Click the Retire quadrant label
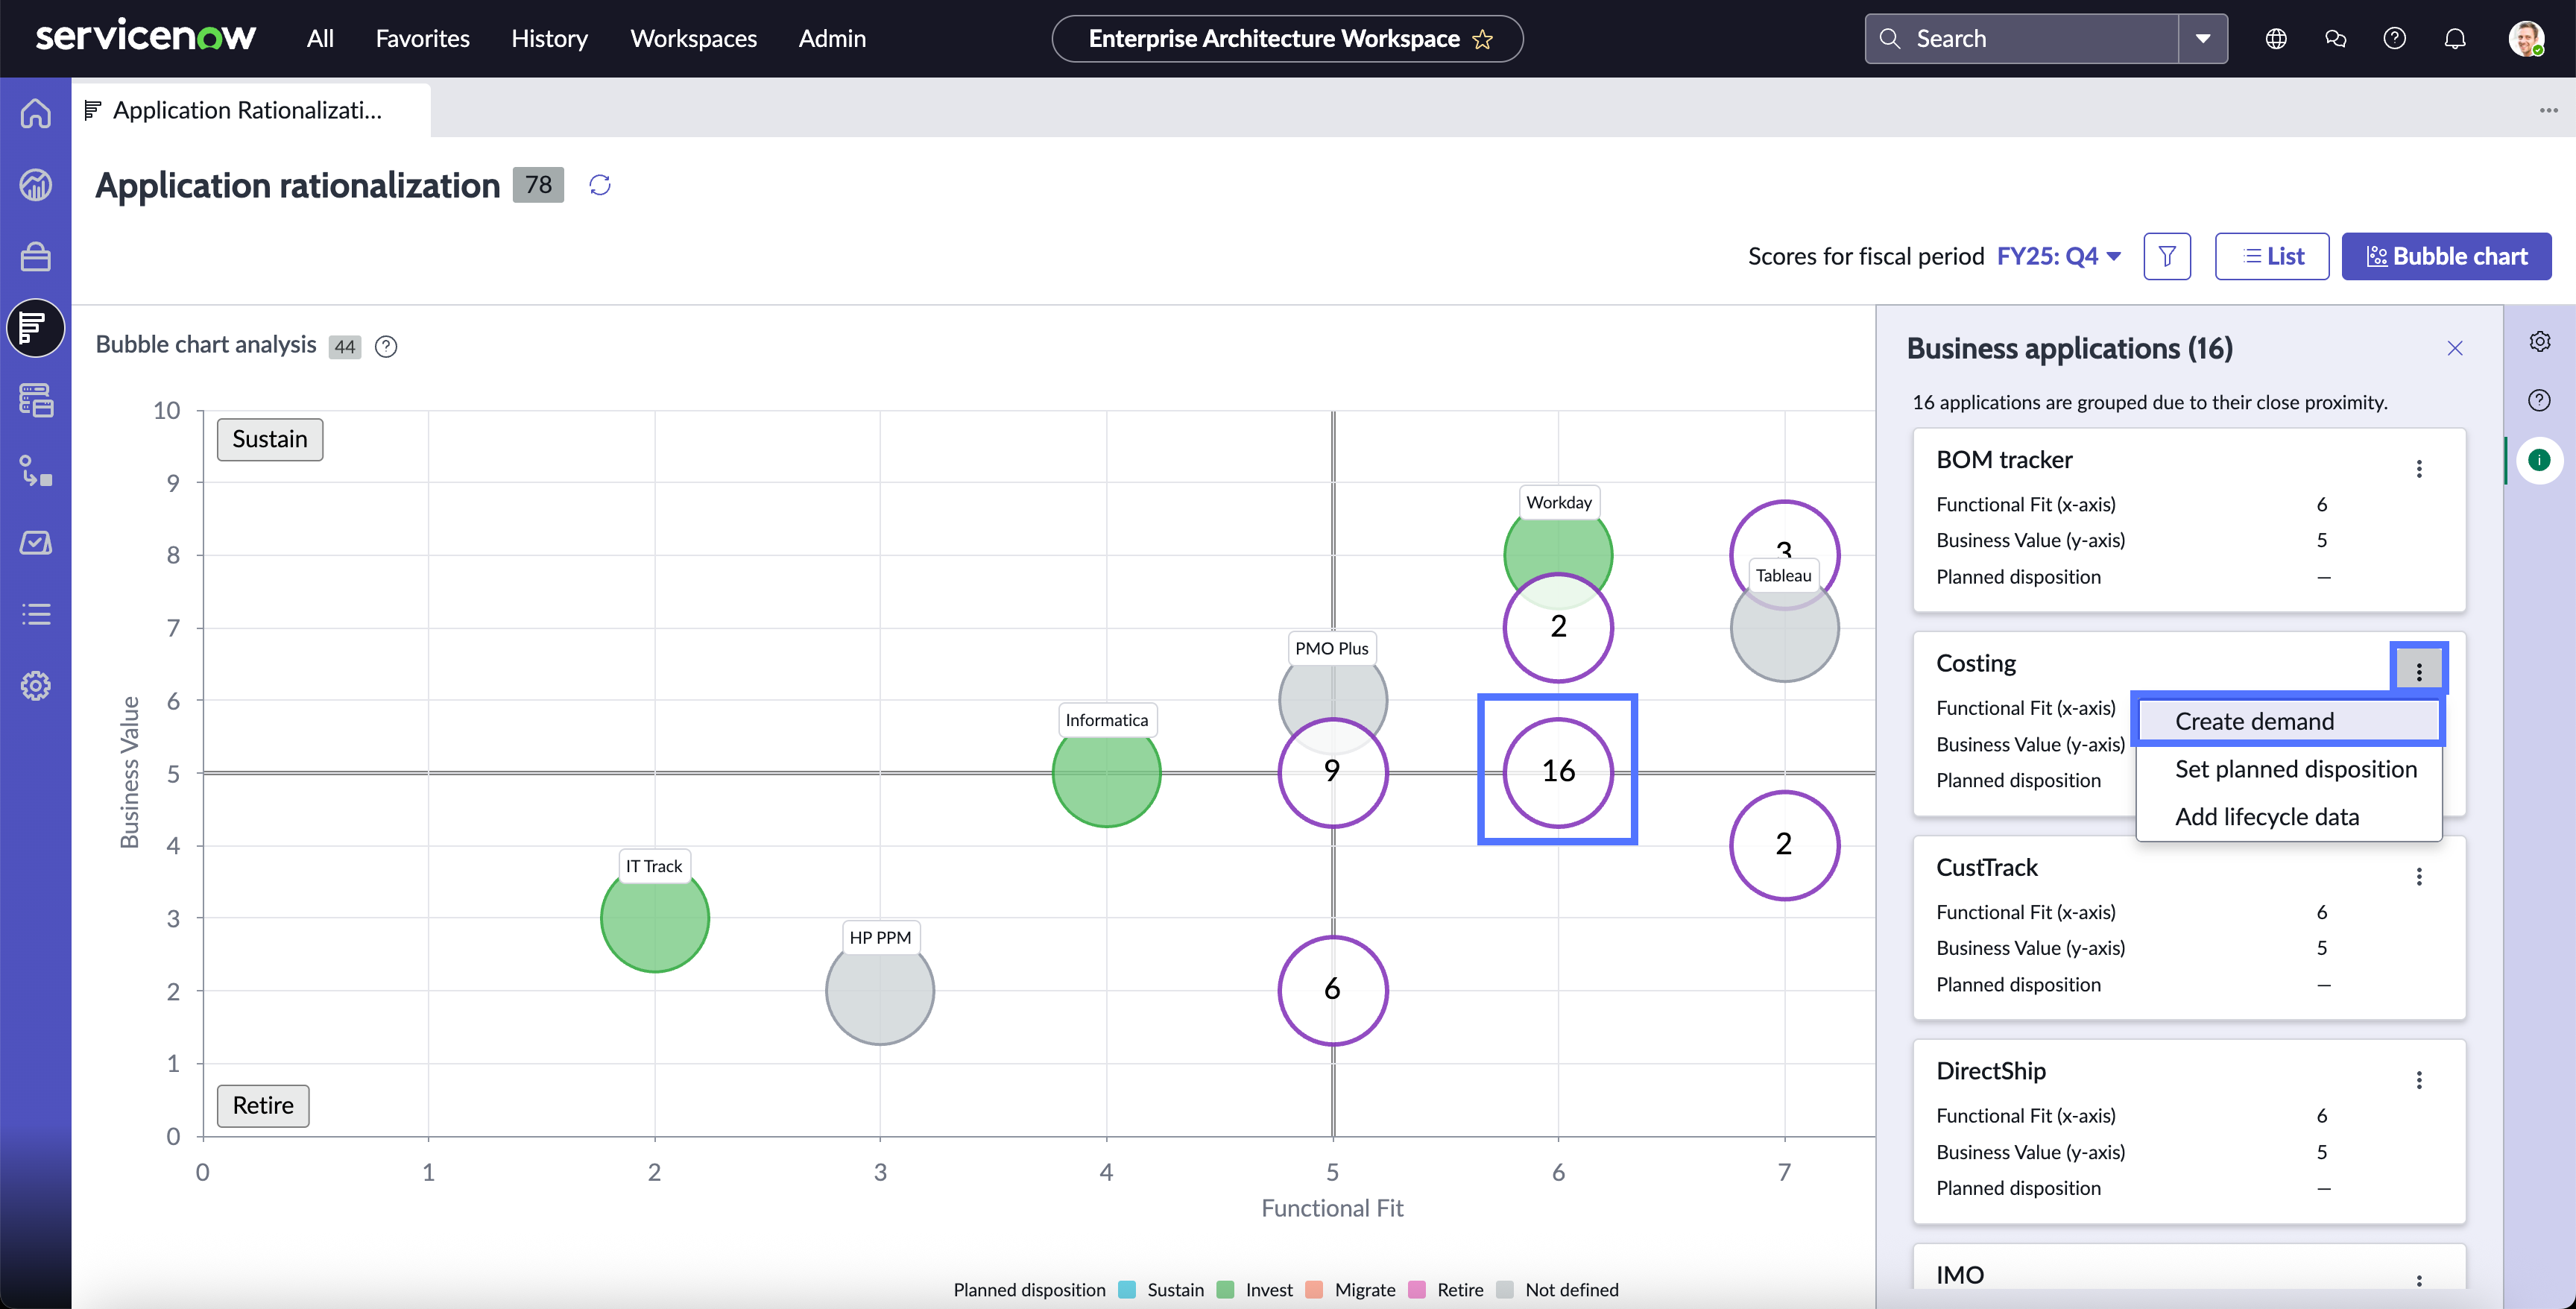Image resolution: width=2576 pixels, height=1309 pixels. (x=263, y=1105)
